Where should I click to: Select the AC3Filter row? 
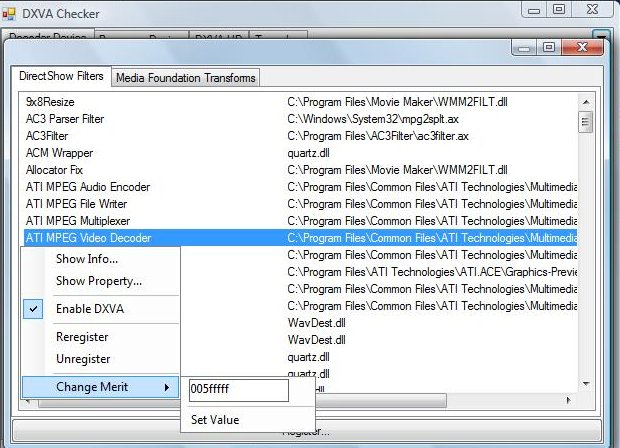point(301,136)
